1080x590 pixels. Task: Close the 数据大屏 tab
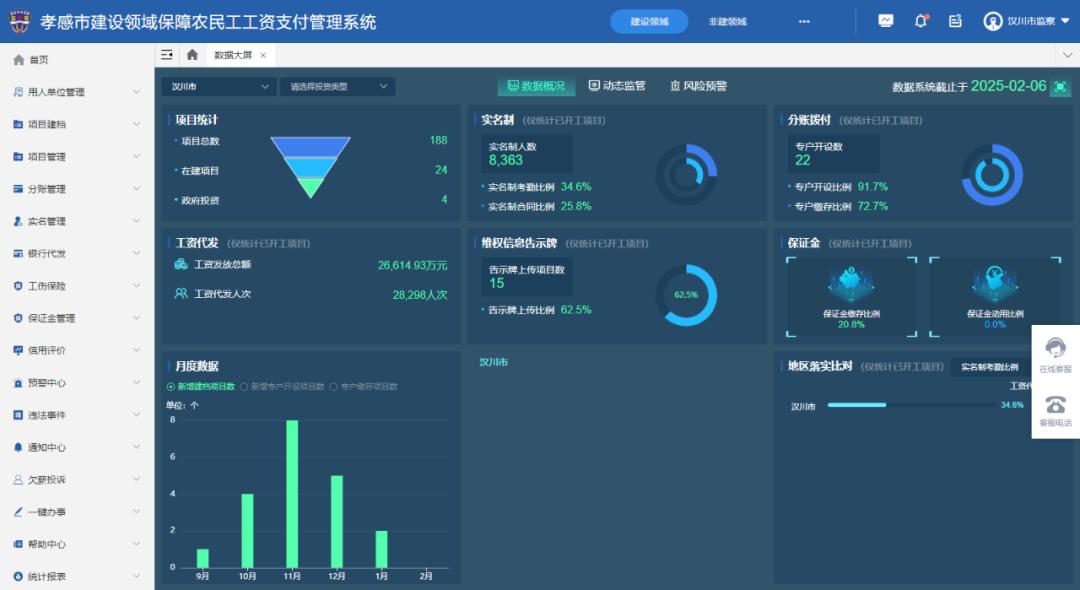263,55
